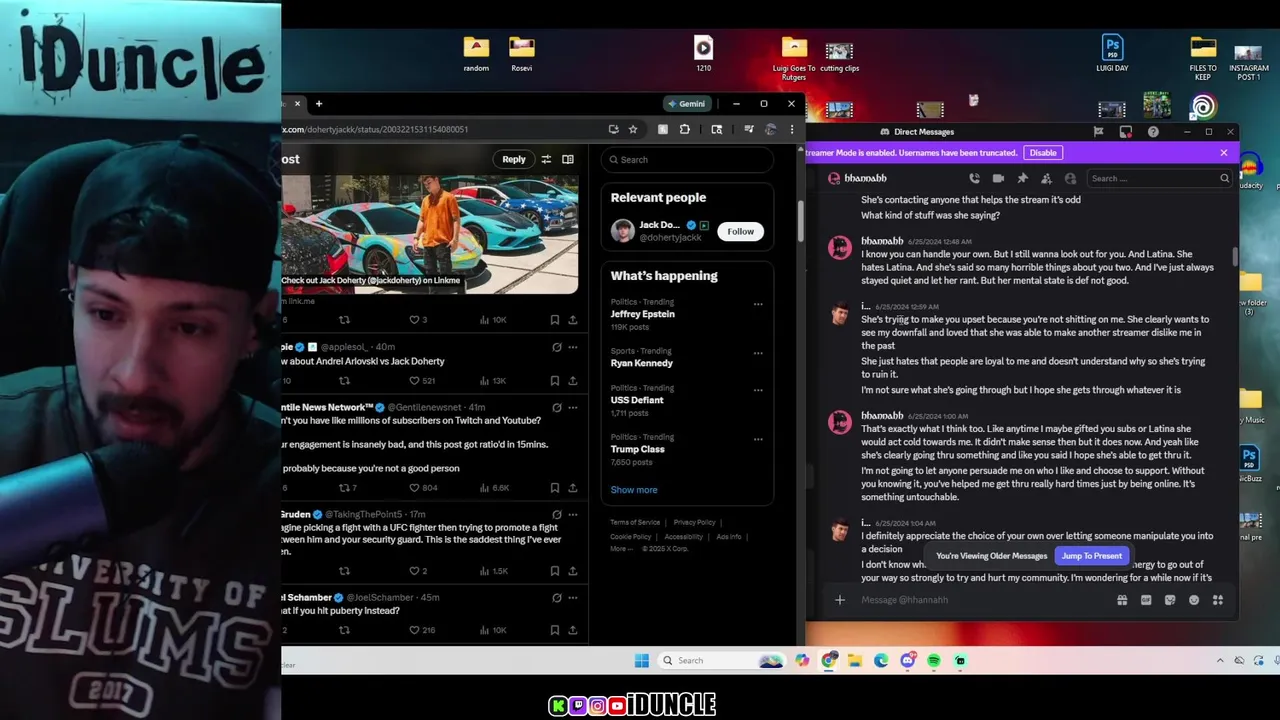
Task: Open more options for USS Defiant trend
Action: [x=758, y=390]
